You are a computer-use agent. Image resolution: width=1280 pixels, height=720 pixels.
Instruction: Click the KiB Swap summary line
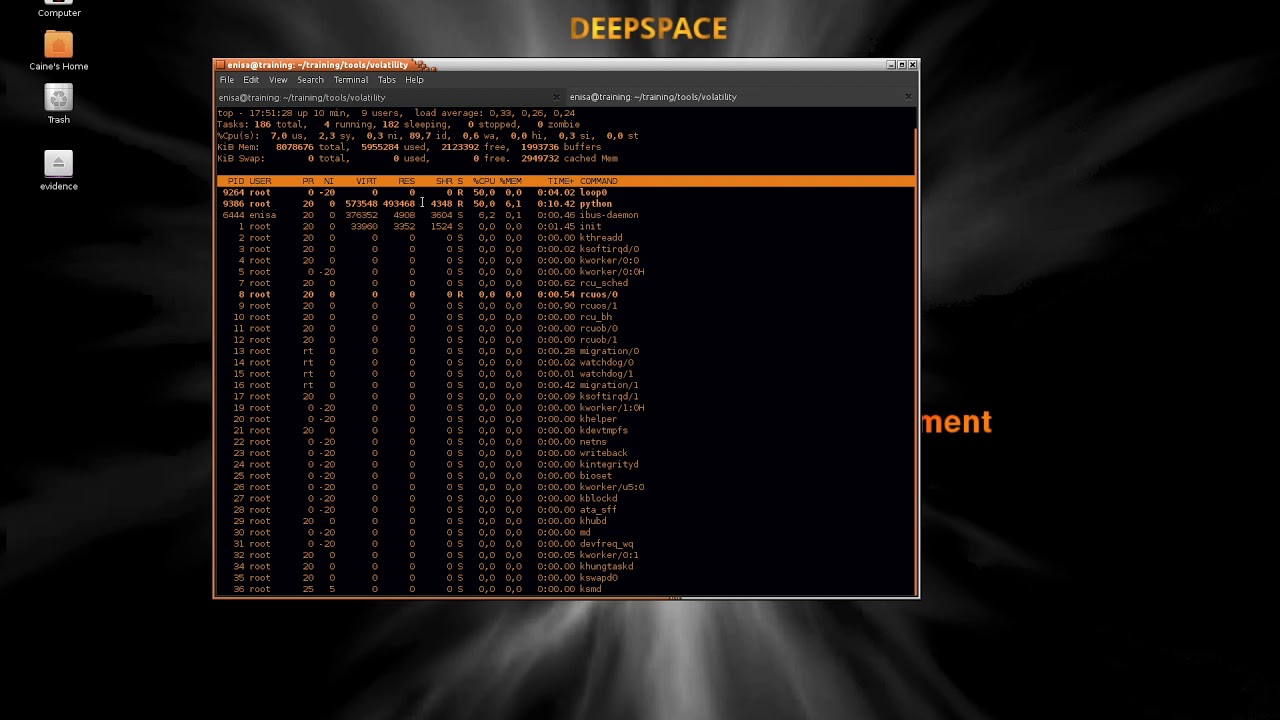pos(417,158)
